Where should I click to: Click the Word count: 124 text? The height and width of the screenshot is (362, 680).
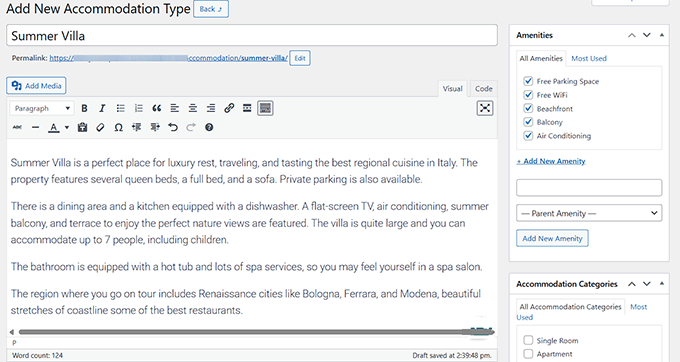[x=37, y=355]
